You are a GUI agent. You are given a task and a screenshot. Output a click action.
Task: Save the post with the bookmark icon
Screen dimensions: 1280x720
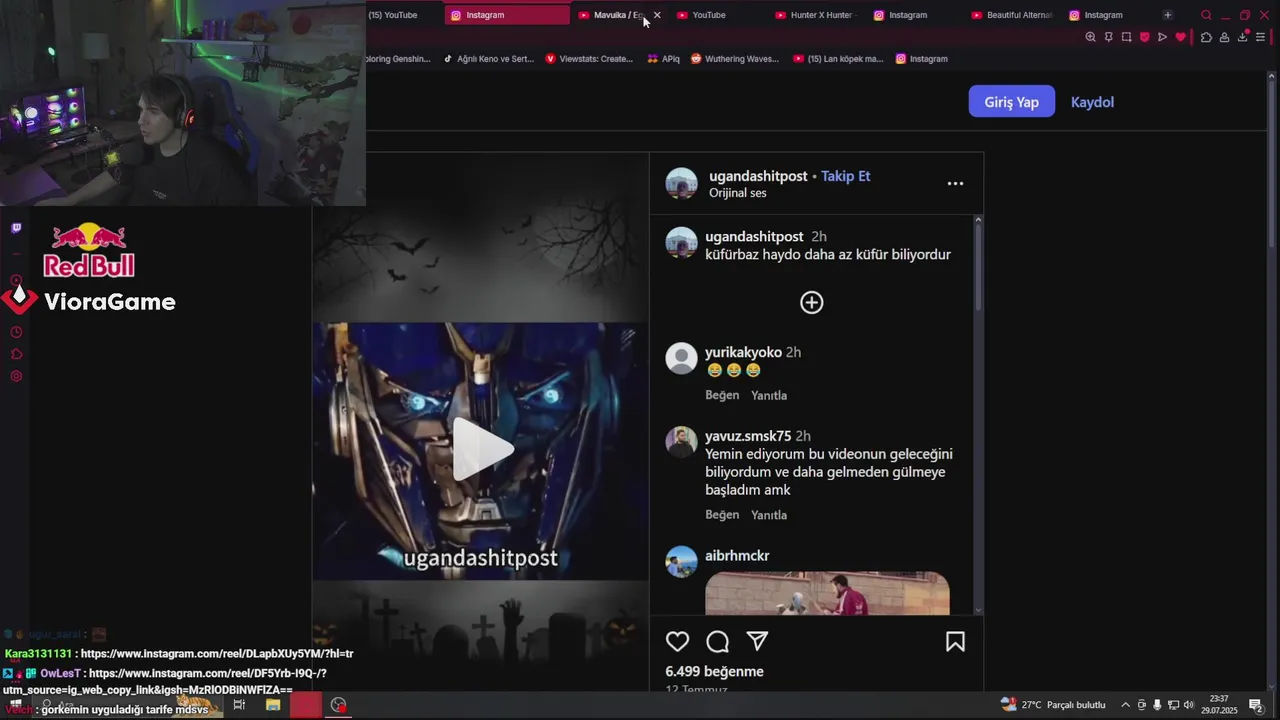tap(955, 642)
